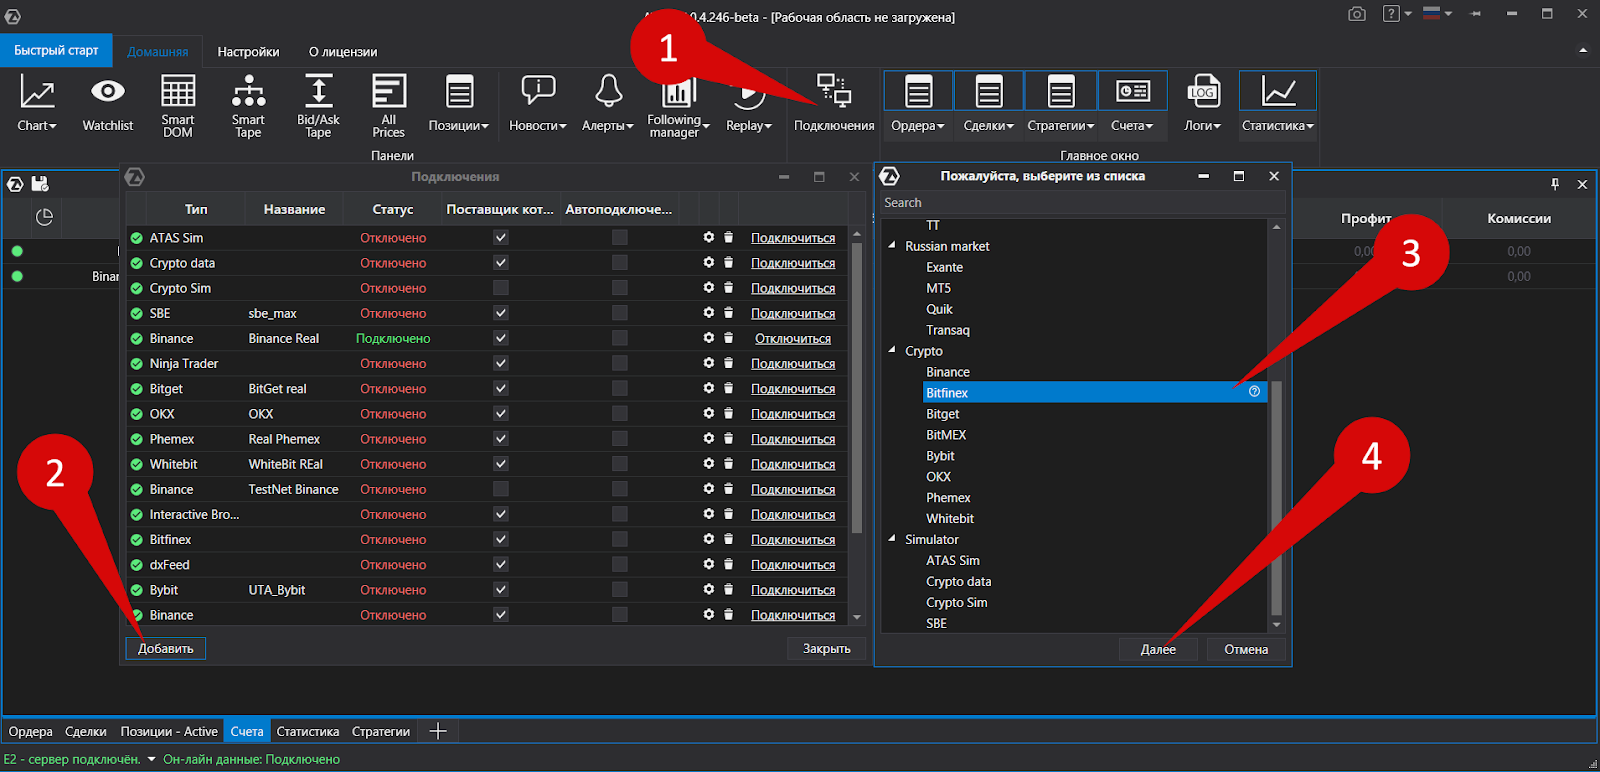
Task: Switch to Быстрый старт tab
Action: click(x=56, y=50)
